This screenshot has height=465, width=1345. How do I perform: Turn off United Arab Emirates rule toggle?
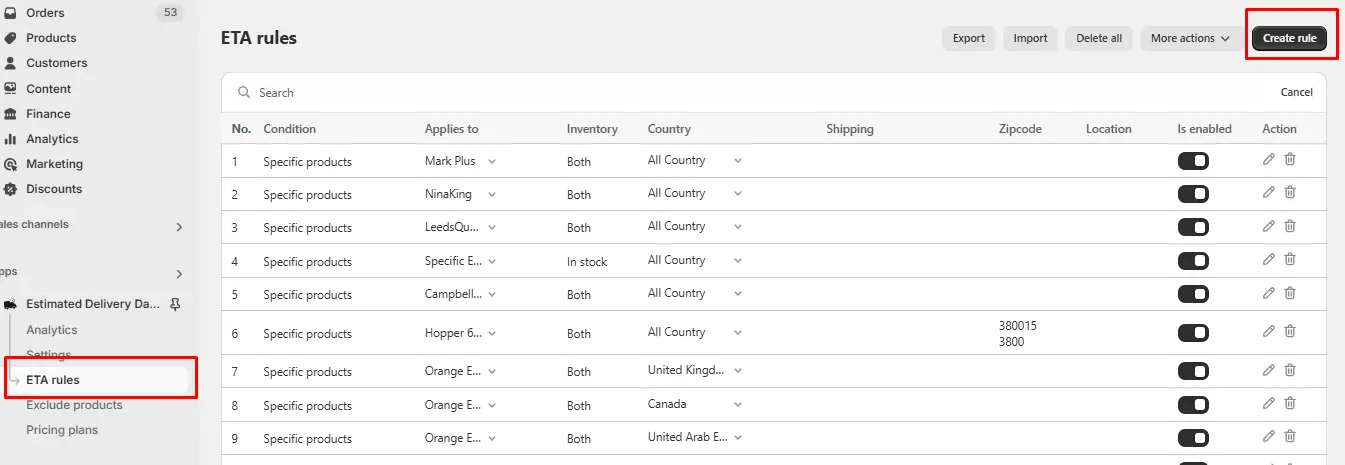coord(1193,438)
